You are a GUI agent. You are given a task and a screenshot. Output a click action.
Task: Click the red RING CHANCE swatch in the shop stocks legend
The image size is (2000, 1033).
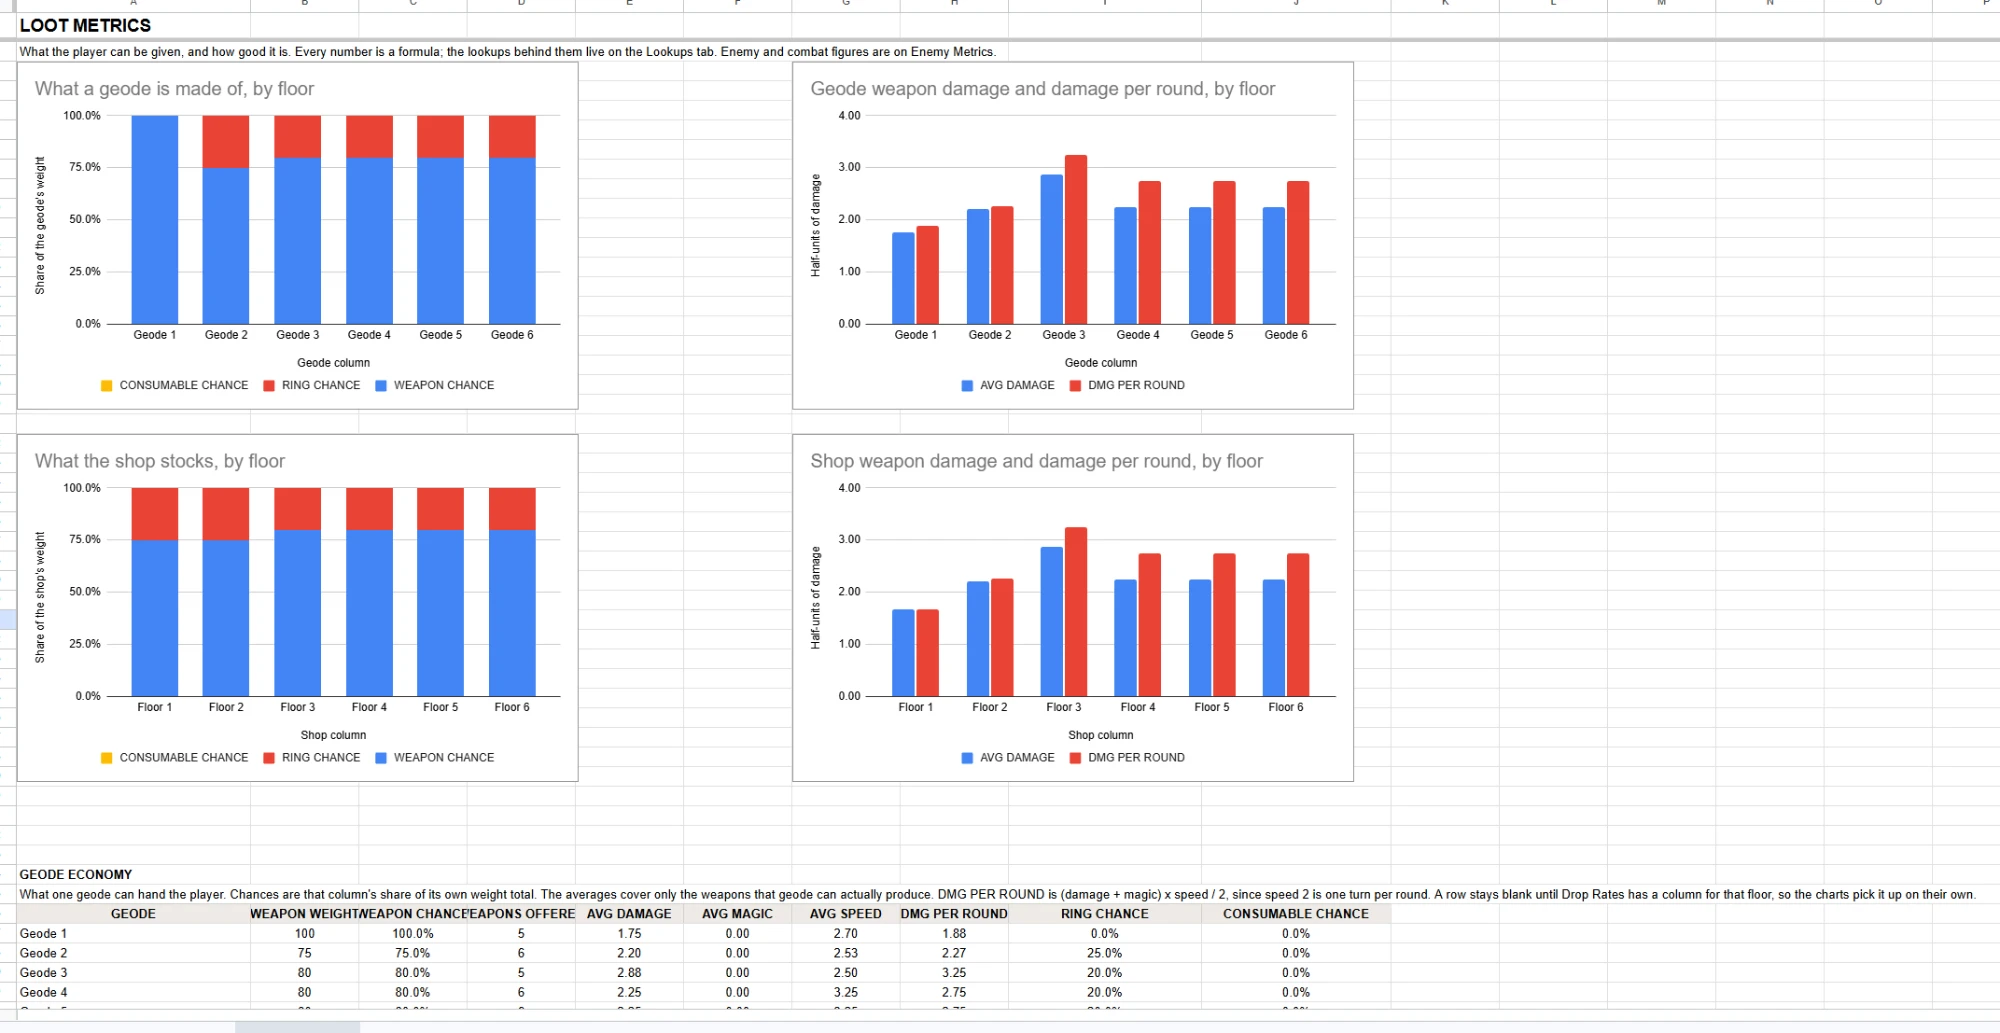pos(269,758)
